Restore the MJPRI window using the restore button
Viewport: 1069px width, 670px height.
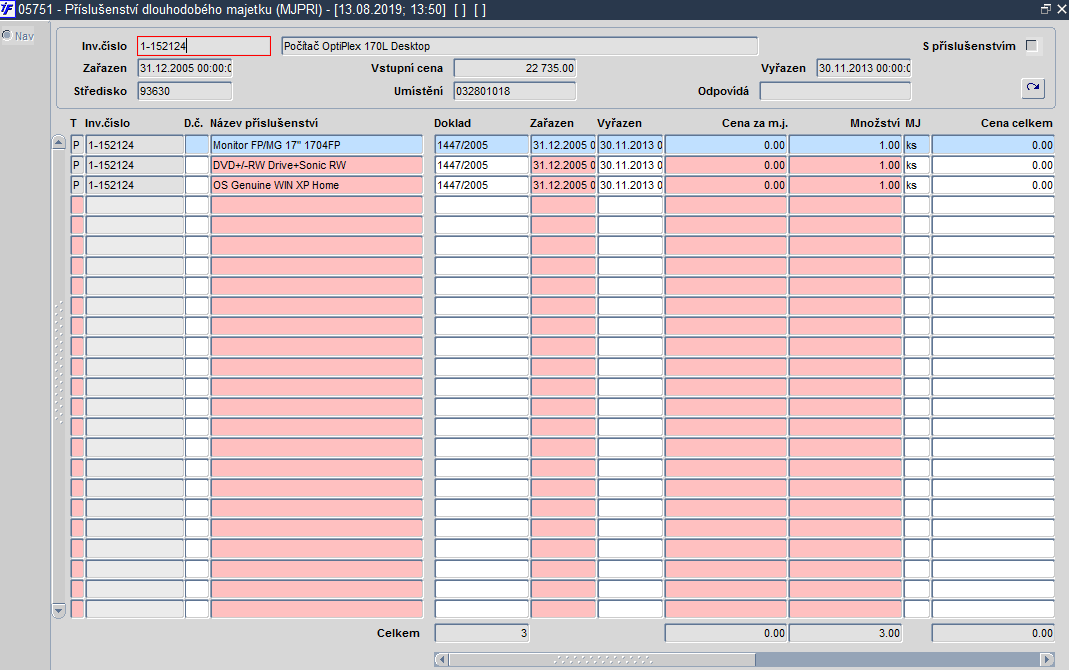point(1046,9)
